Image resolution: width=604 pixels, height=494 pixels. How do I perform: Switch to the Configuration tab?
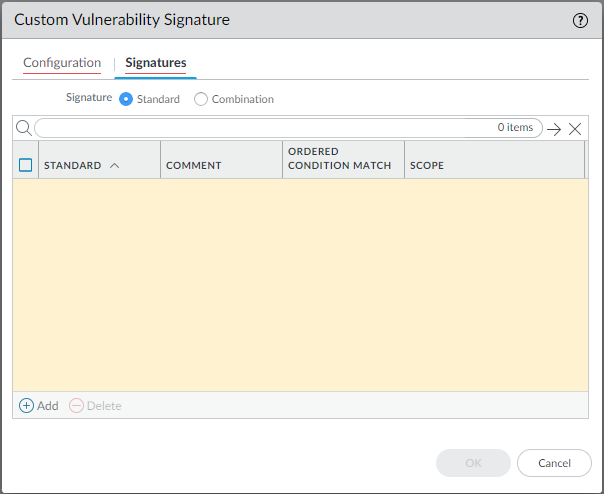point(62,63)
